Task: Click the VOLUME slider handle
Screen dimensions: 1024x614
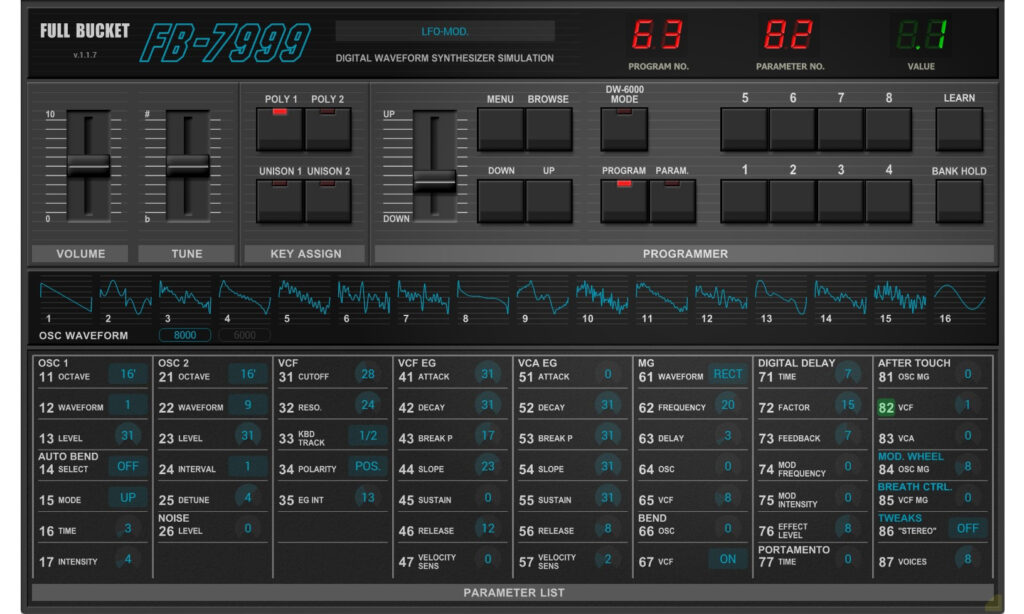Action: tap(88, 165)
